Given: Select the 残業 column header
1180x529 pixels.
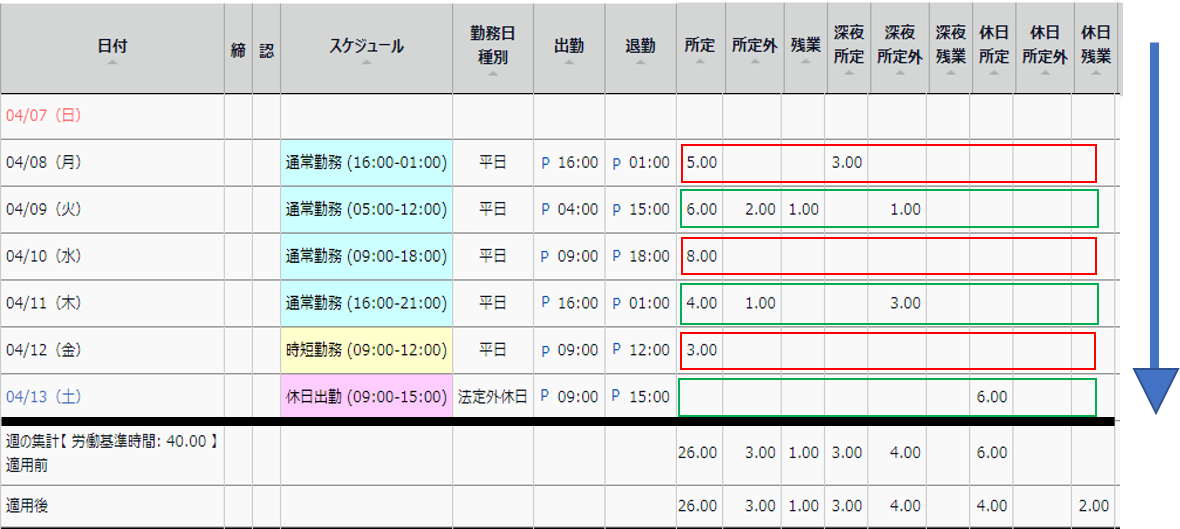Looking at the screenshot, I should click(x=804, y=46).
